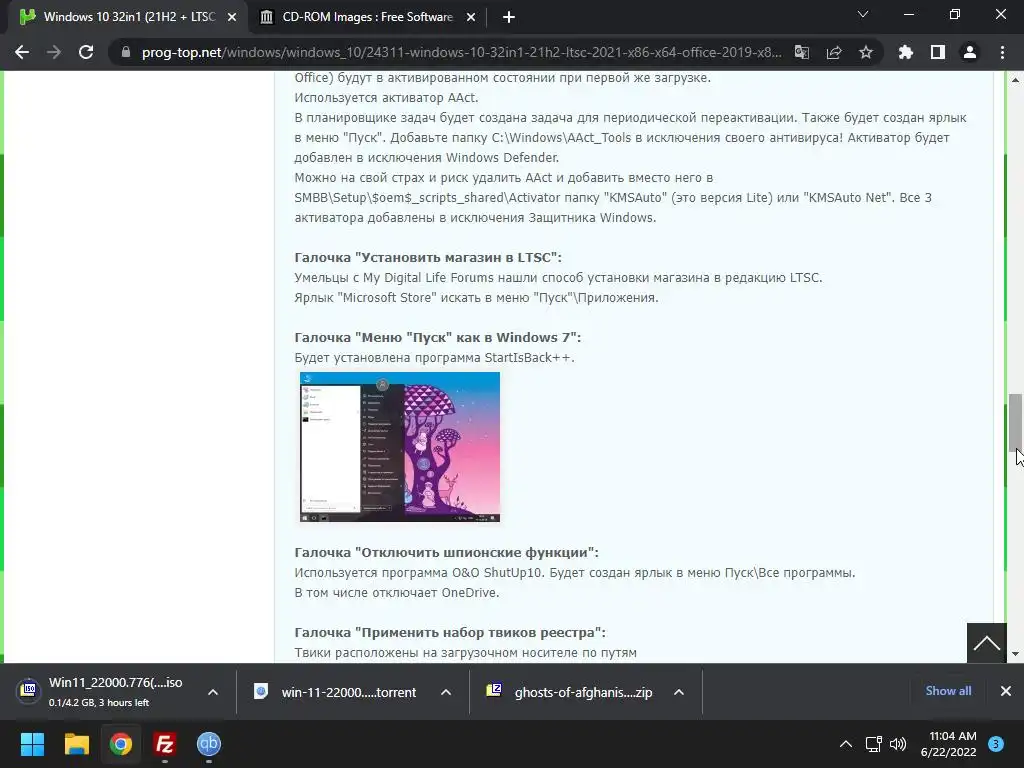Open the Windows Start menu
1024x768 pixels.
(32, 744)
